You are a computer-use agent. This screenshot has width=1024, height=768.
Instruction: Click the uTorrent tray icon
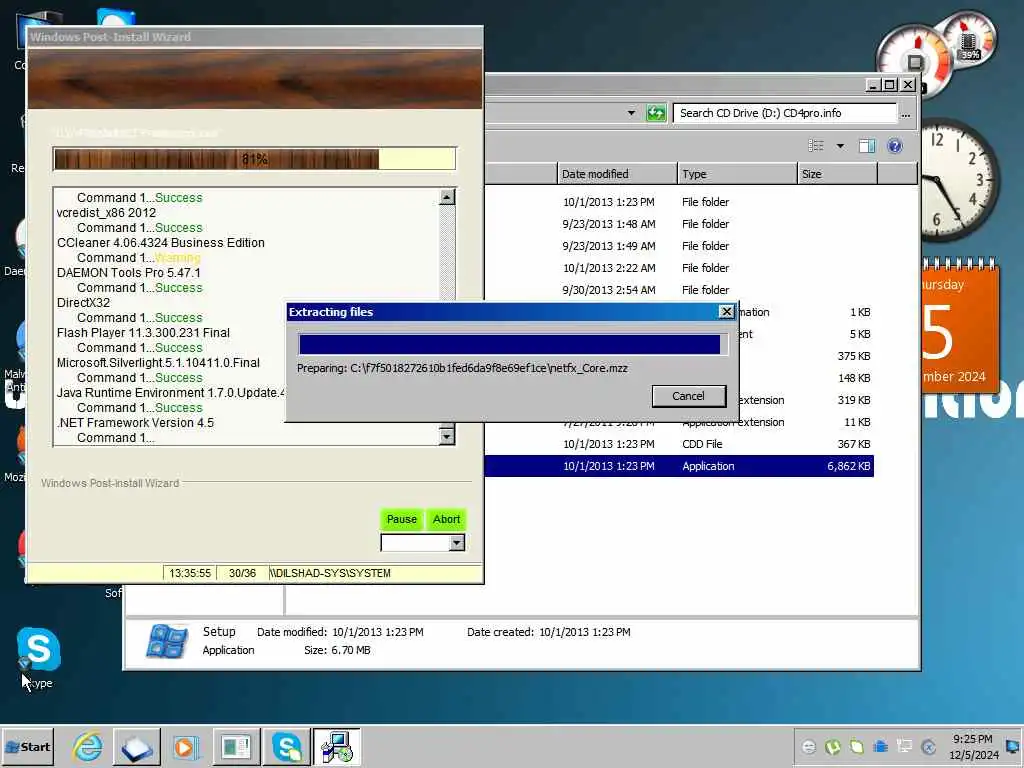[833, 746]
